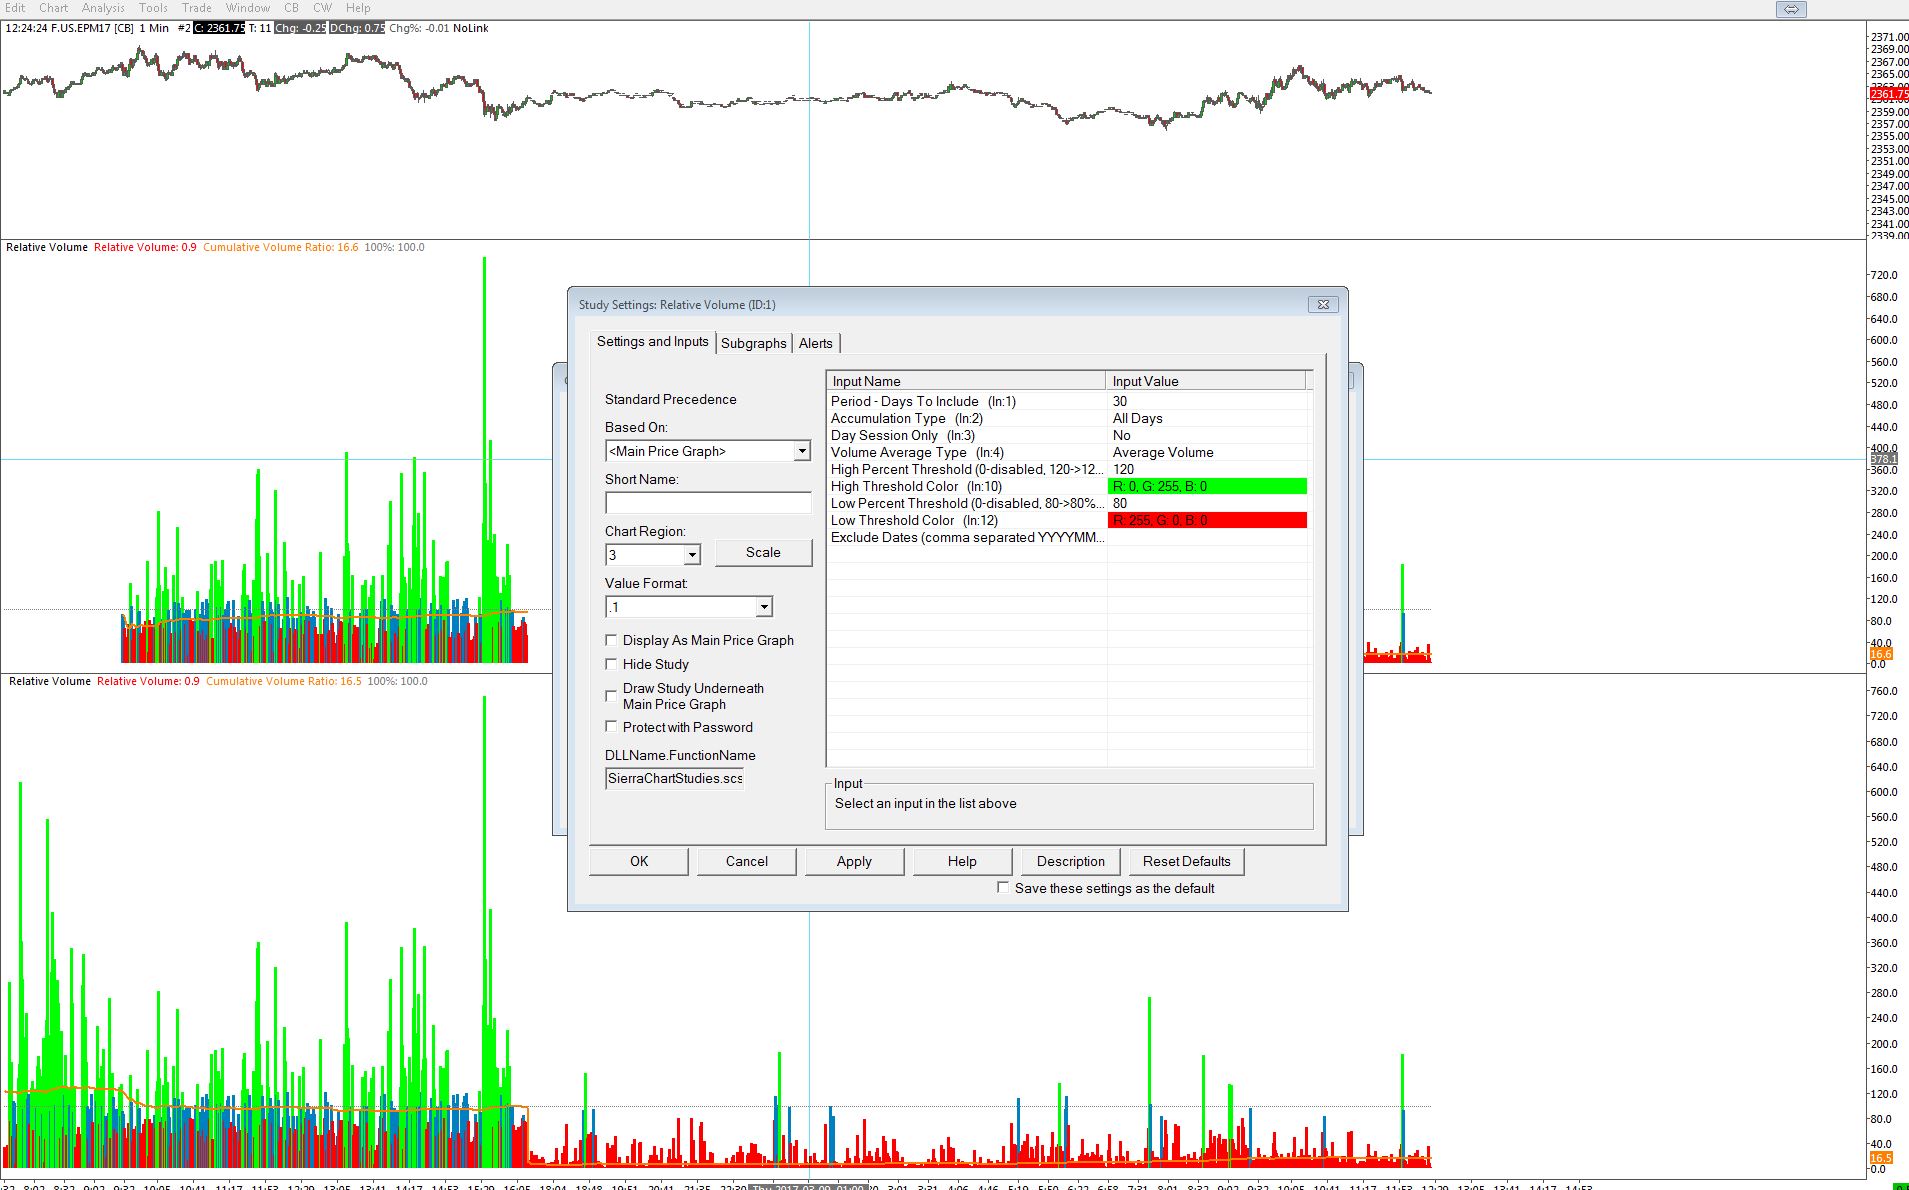
Task: Expand the Chart Region dropdown
Action: coord(692,554)
